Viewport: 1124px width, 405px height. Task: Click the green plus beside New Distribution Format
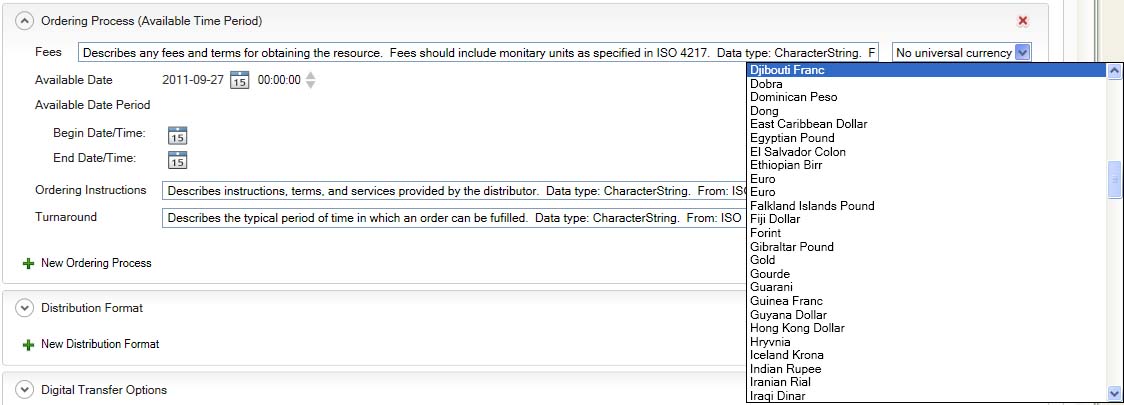point(28,344)
